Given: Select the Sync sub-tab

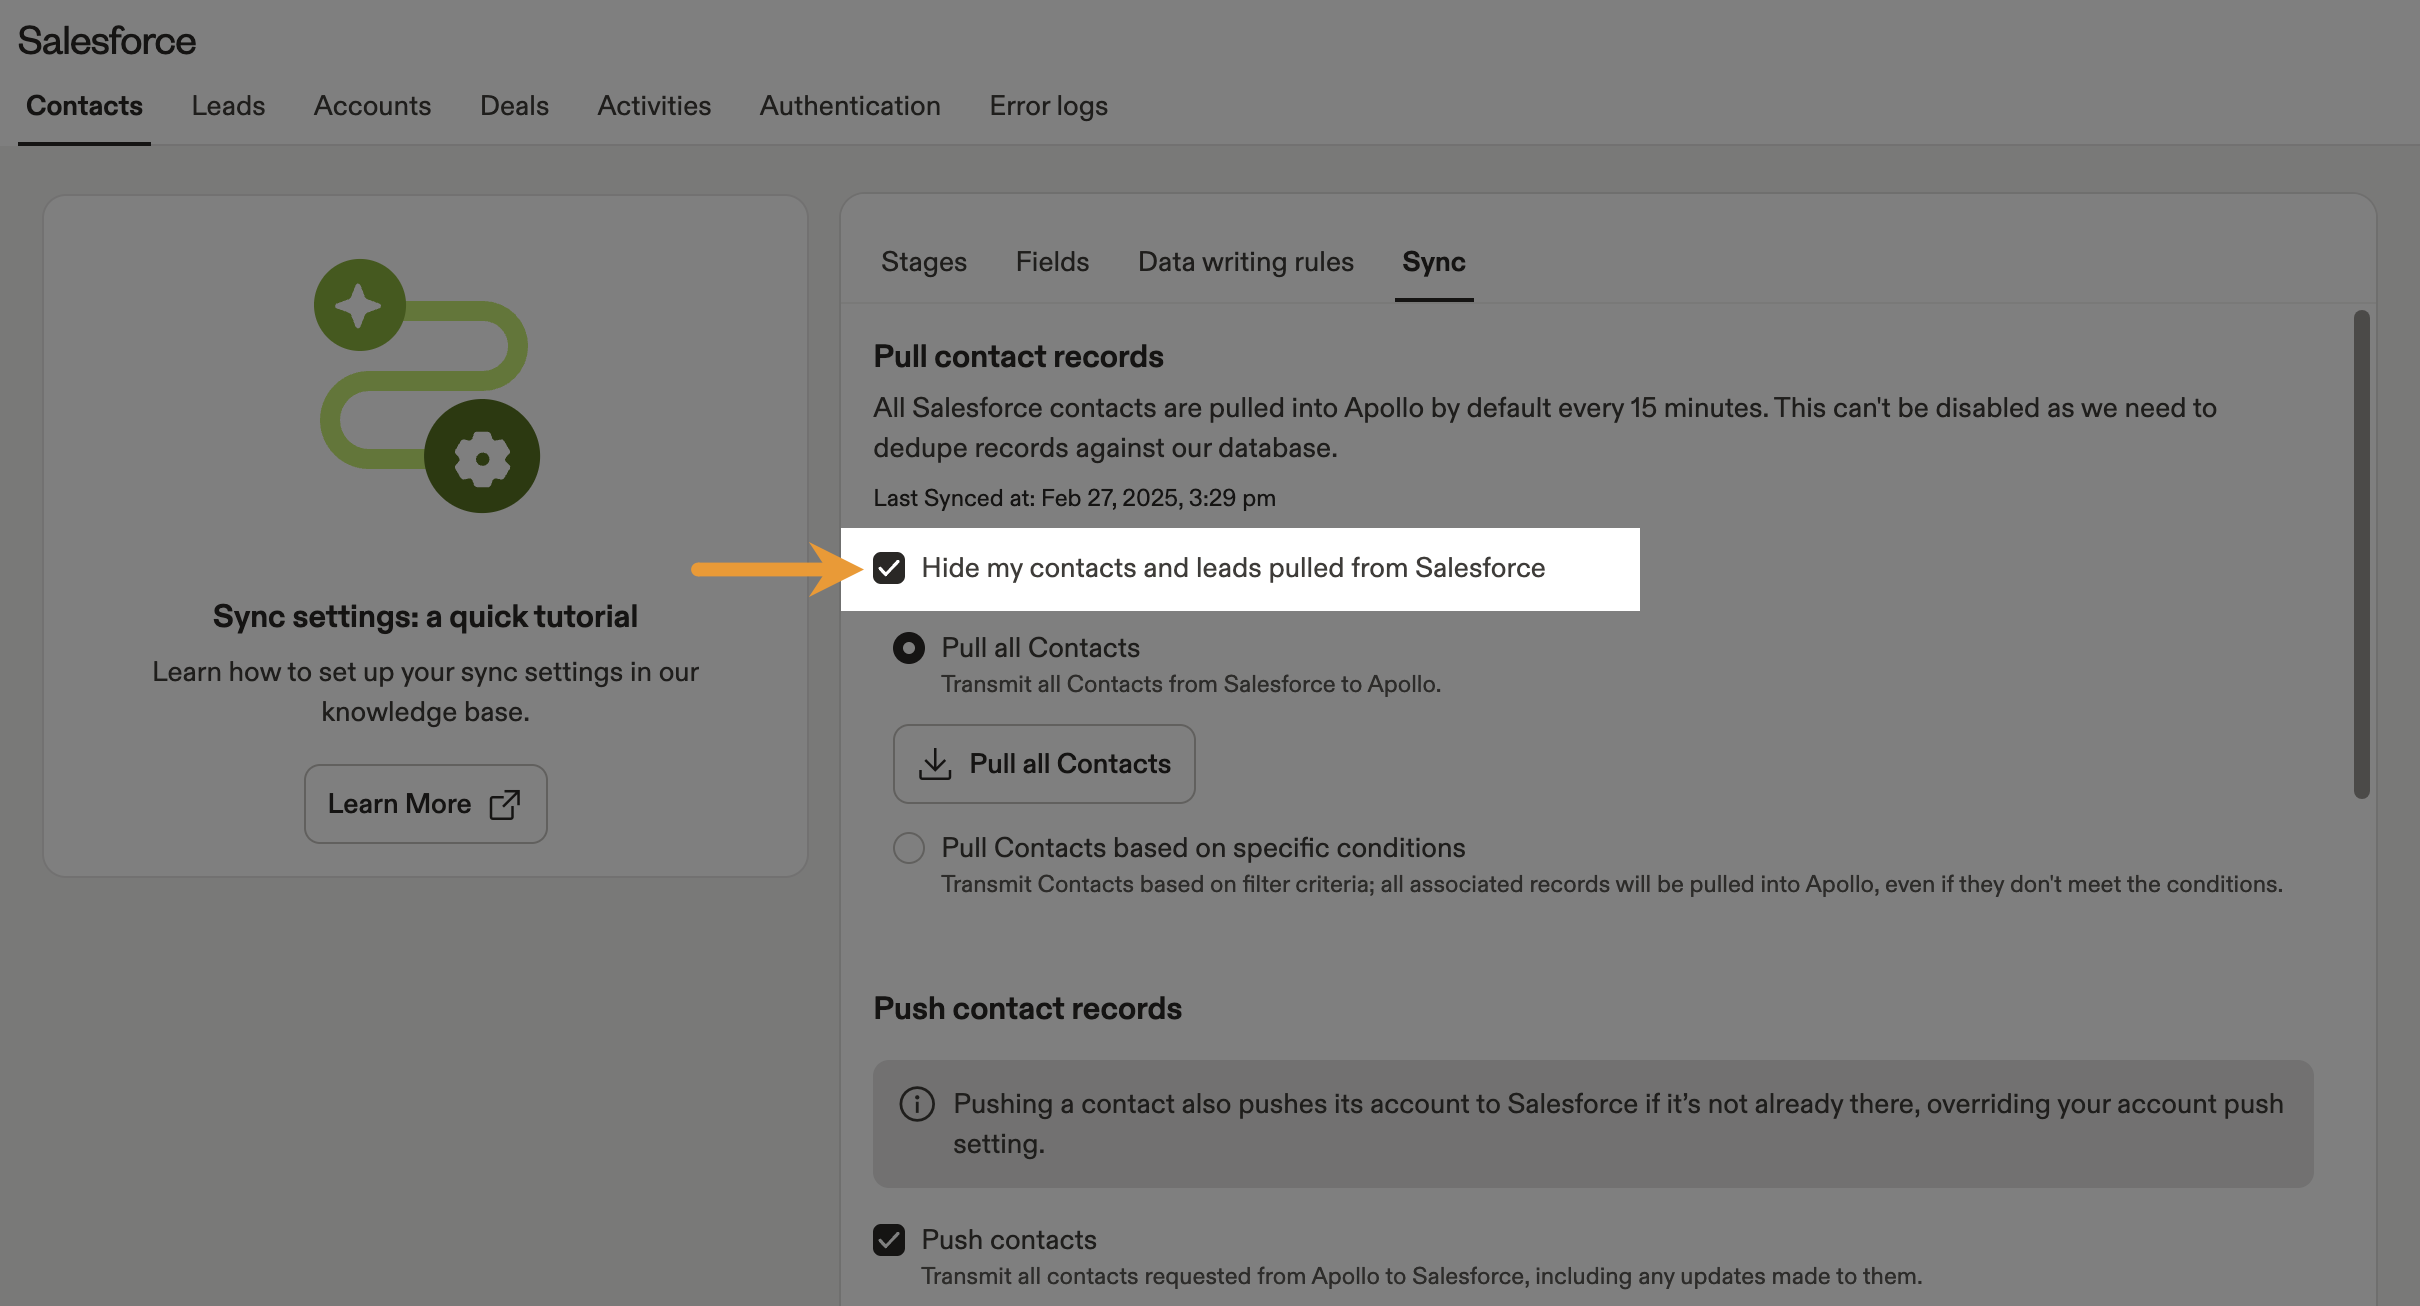Looking at the screenshot, I should (1433, 261).
